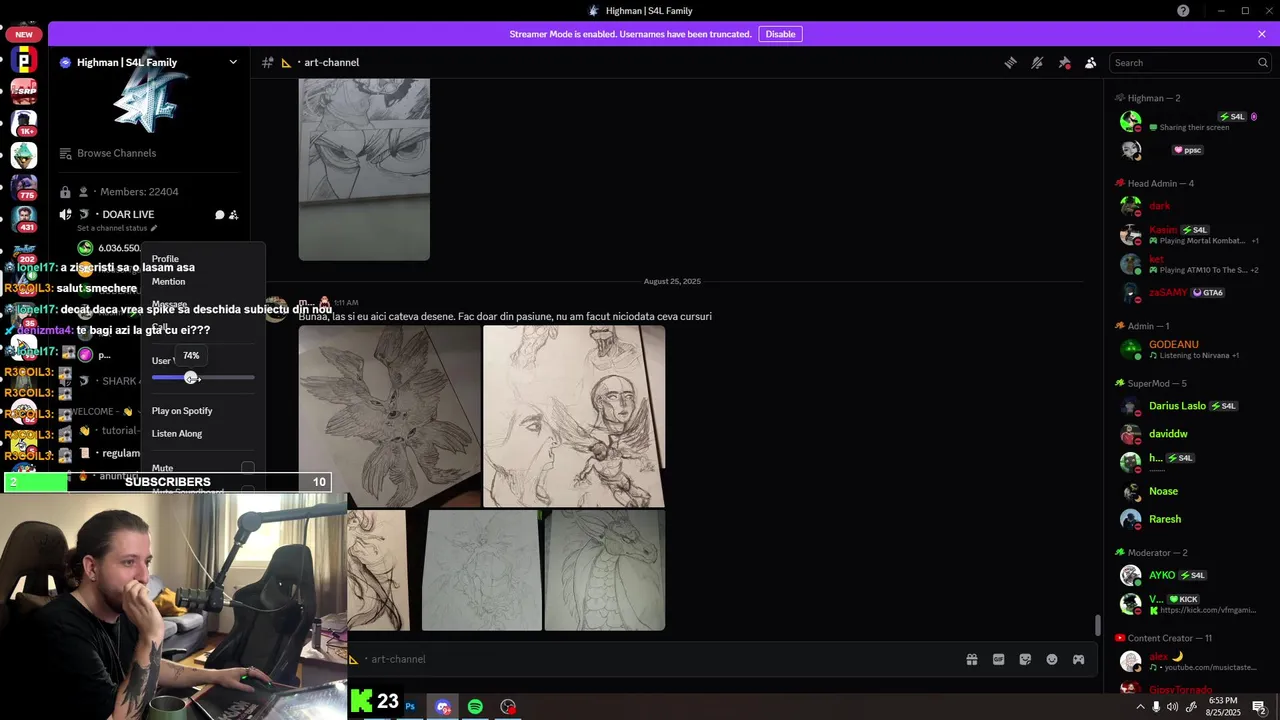The width and height of the screenshot is (1280, 720).
Task: Open server with P logo in sidebar
Action: 24,62
